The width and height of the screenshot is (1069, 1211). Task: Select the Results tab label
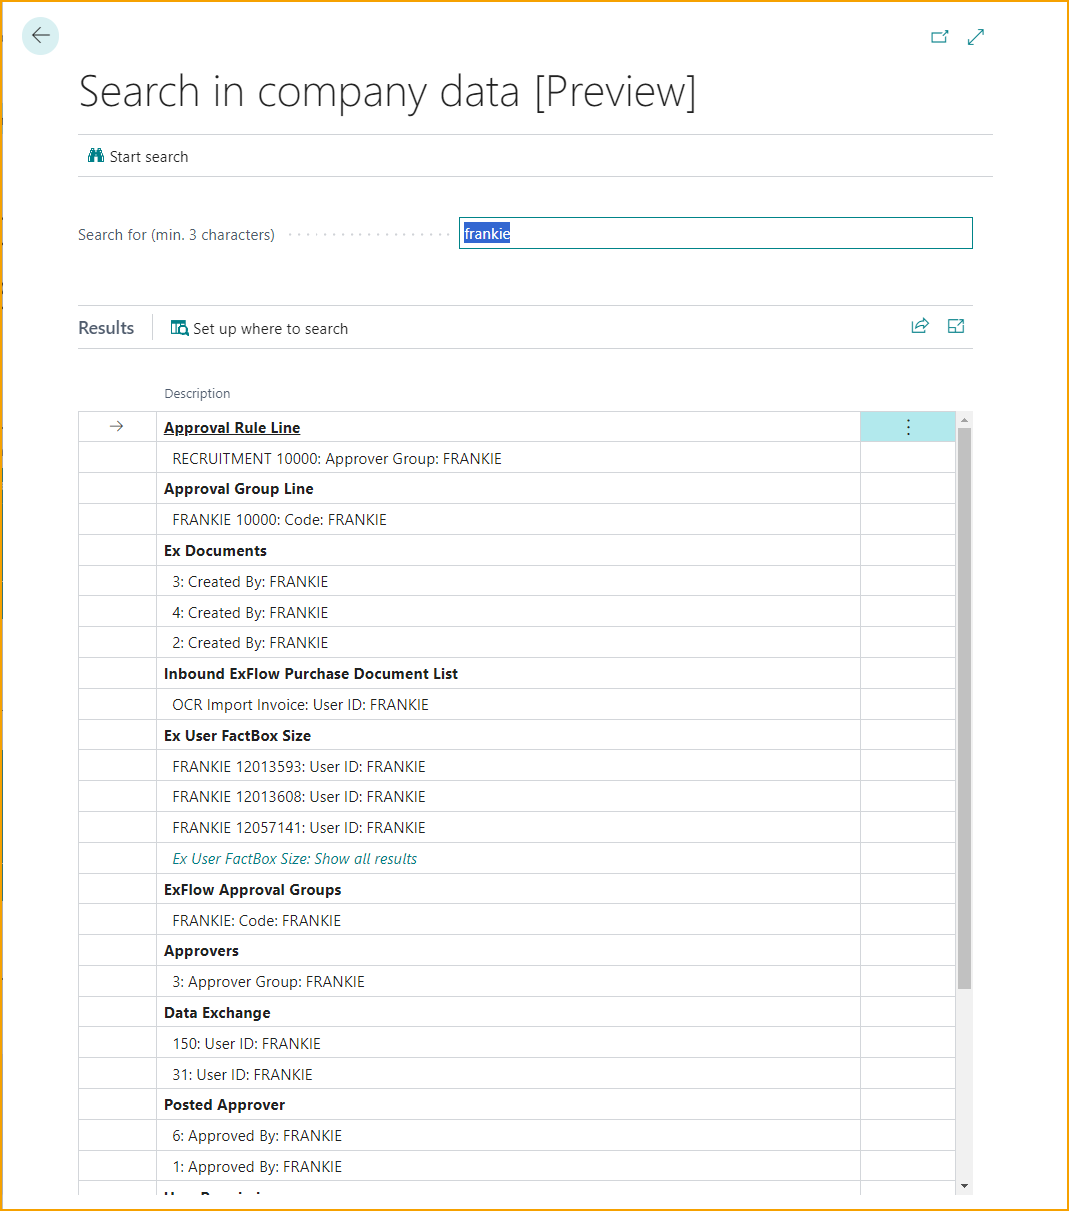click(x=106, y=328)
